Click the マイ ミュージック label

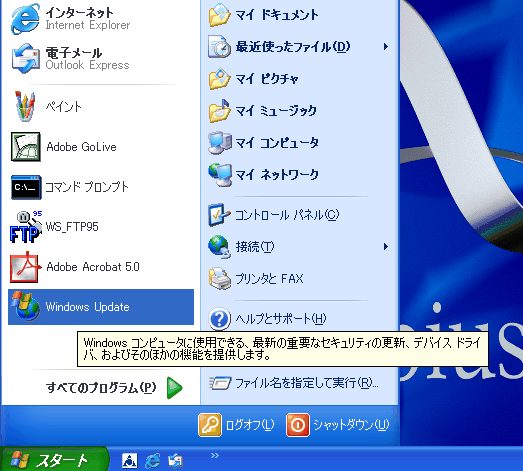(x=276, y=111)
